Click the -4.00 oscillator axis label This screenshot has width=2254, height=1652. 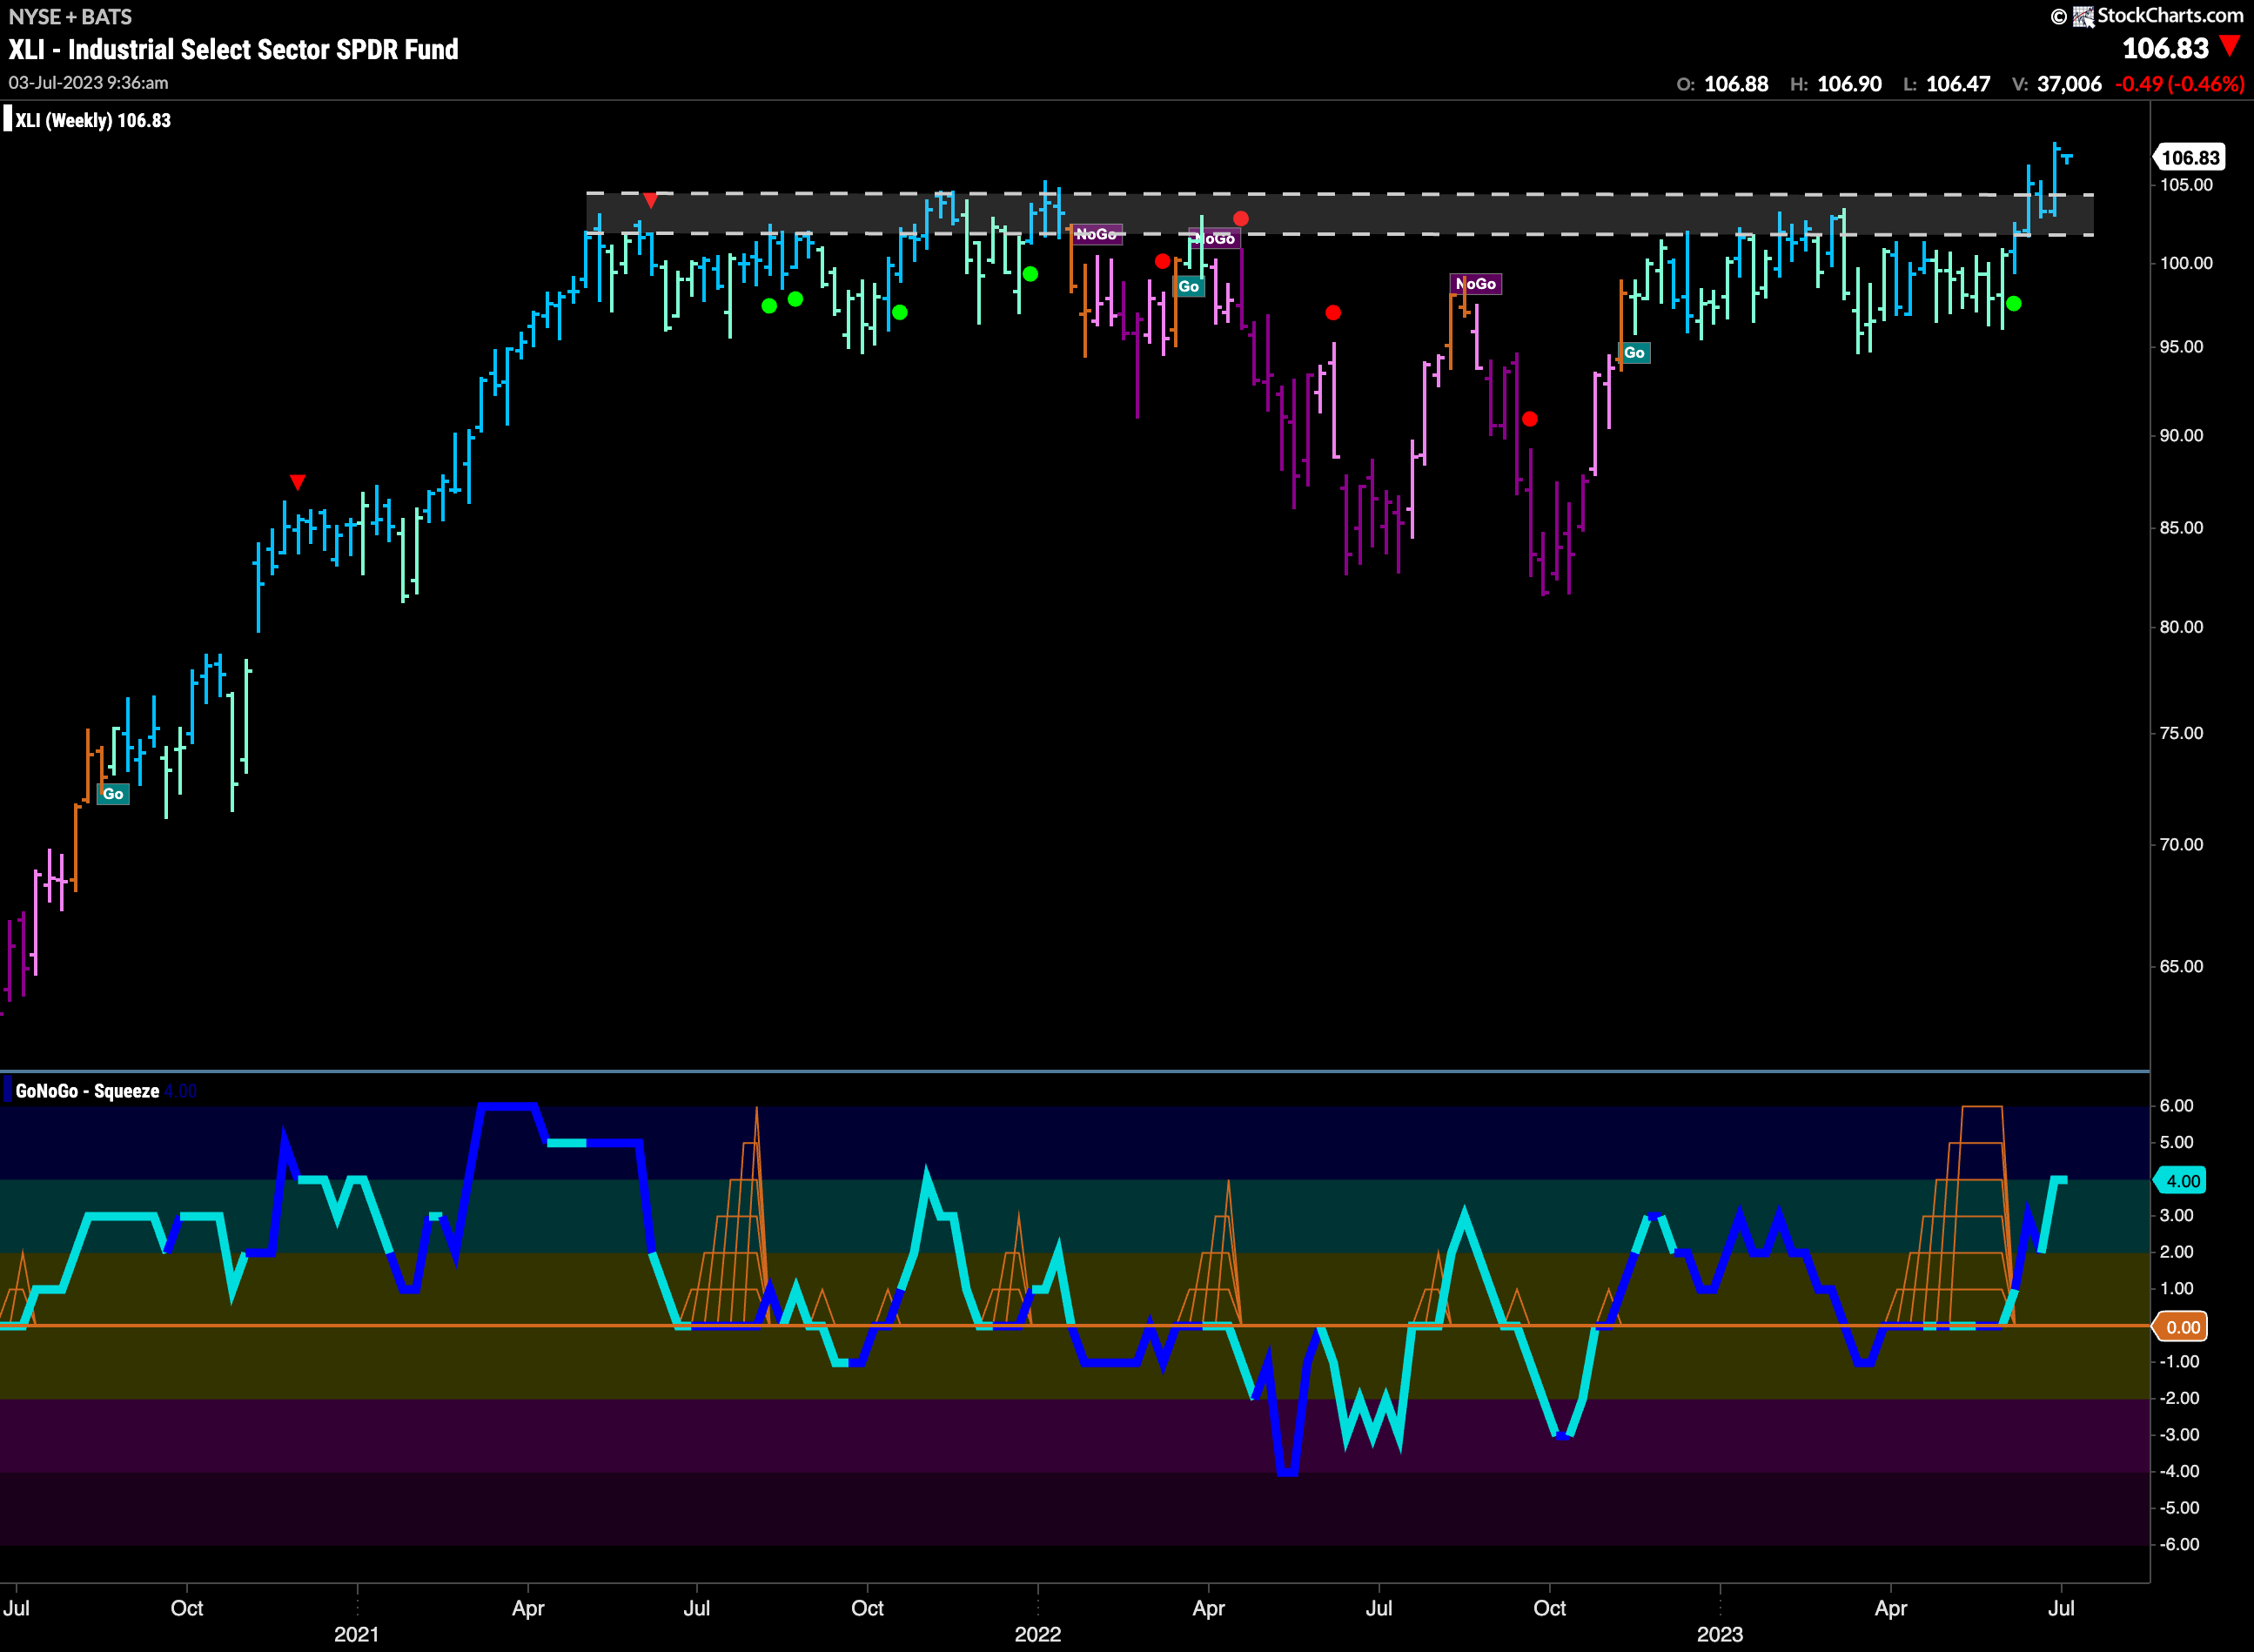(x=2178, y=1472)
